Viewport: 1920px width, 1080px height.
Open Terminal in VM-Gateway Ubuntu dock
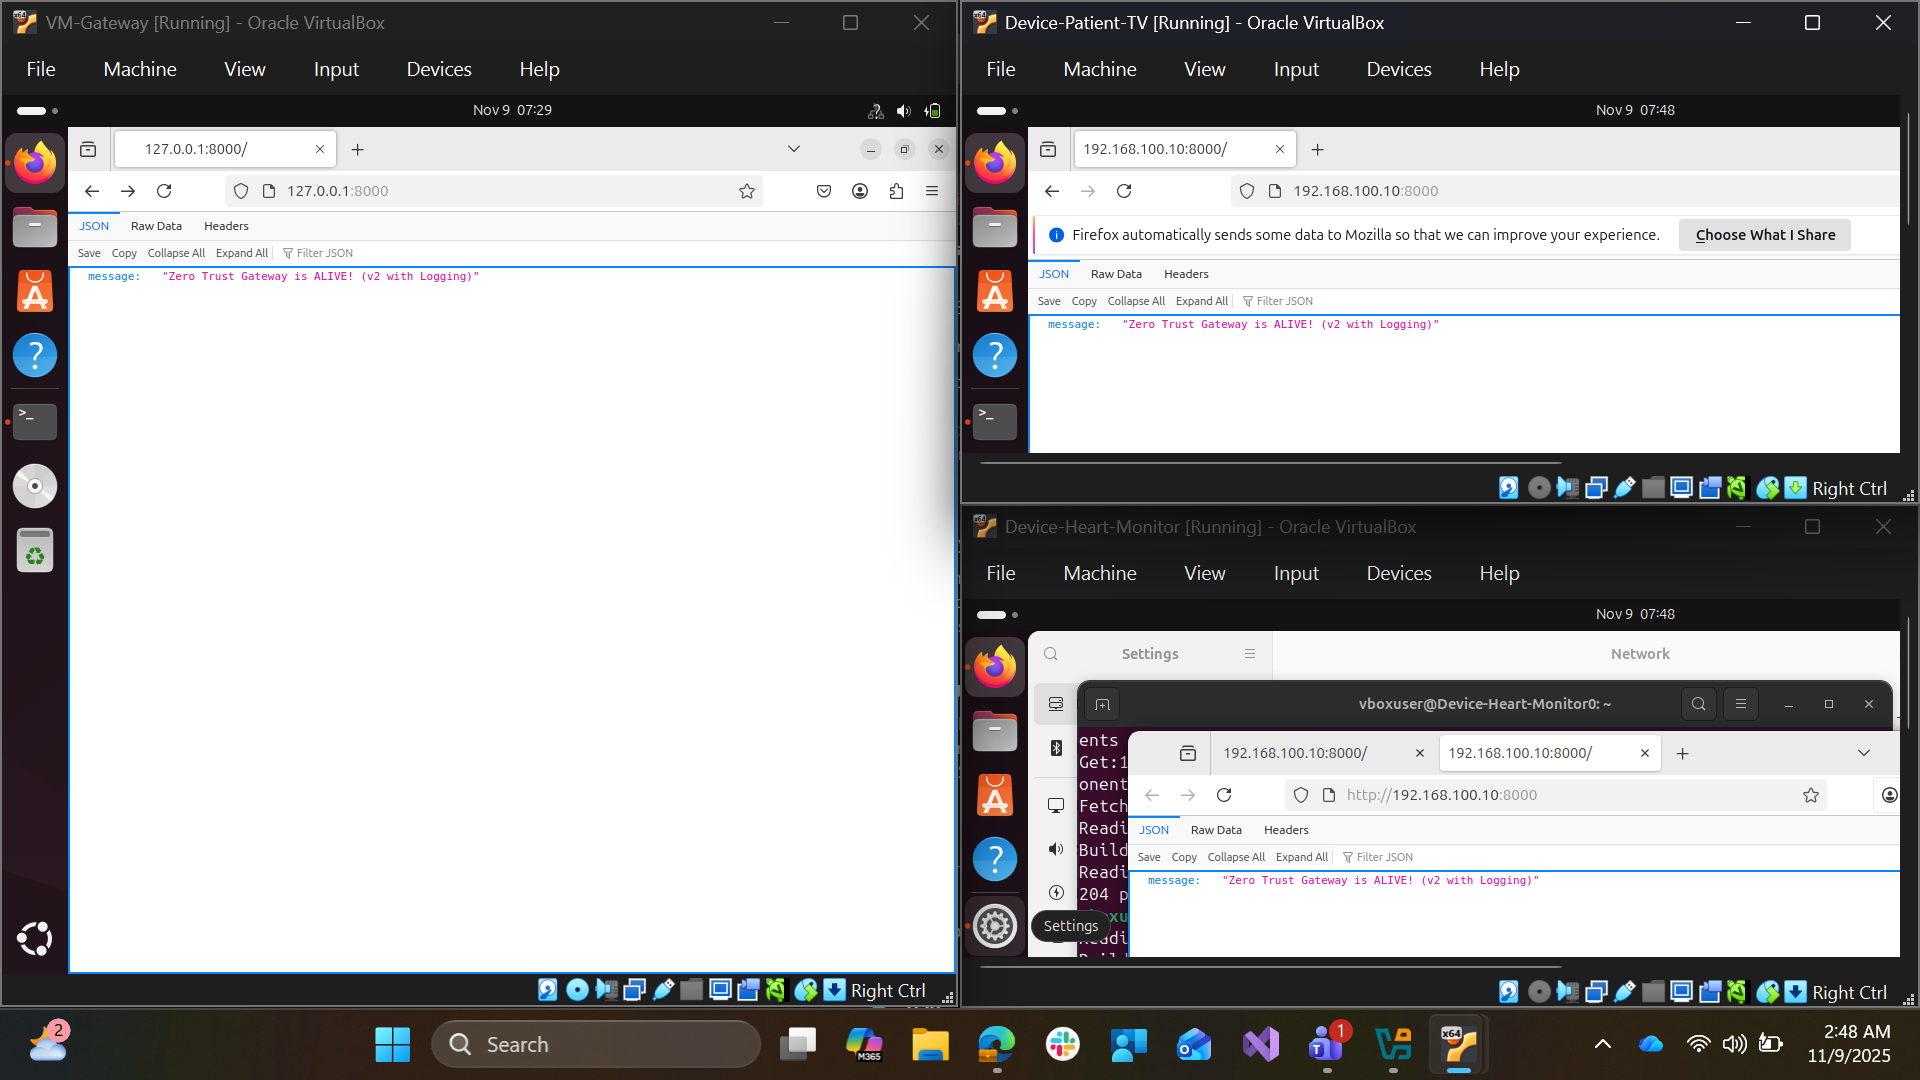(35, 421)
